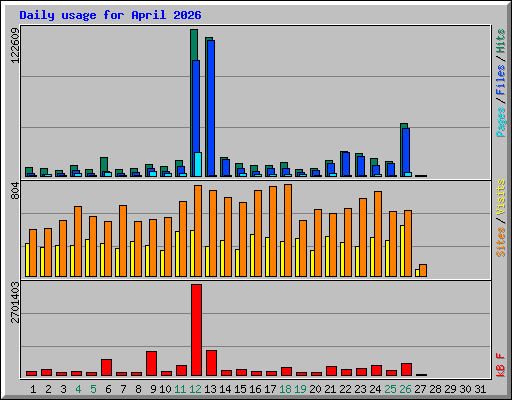This screenshot has height=400, width=512.
Task: Click the 804 visits axis label
Action: point(15,191)
